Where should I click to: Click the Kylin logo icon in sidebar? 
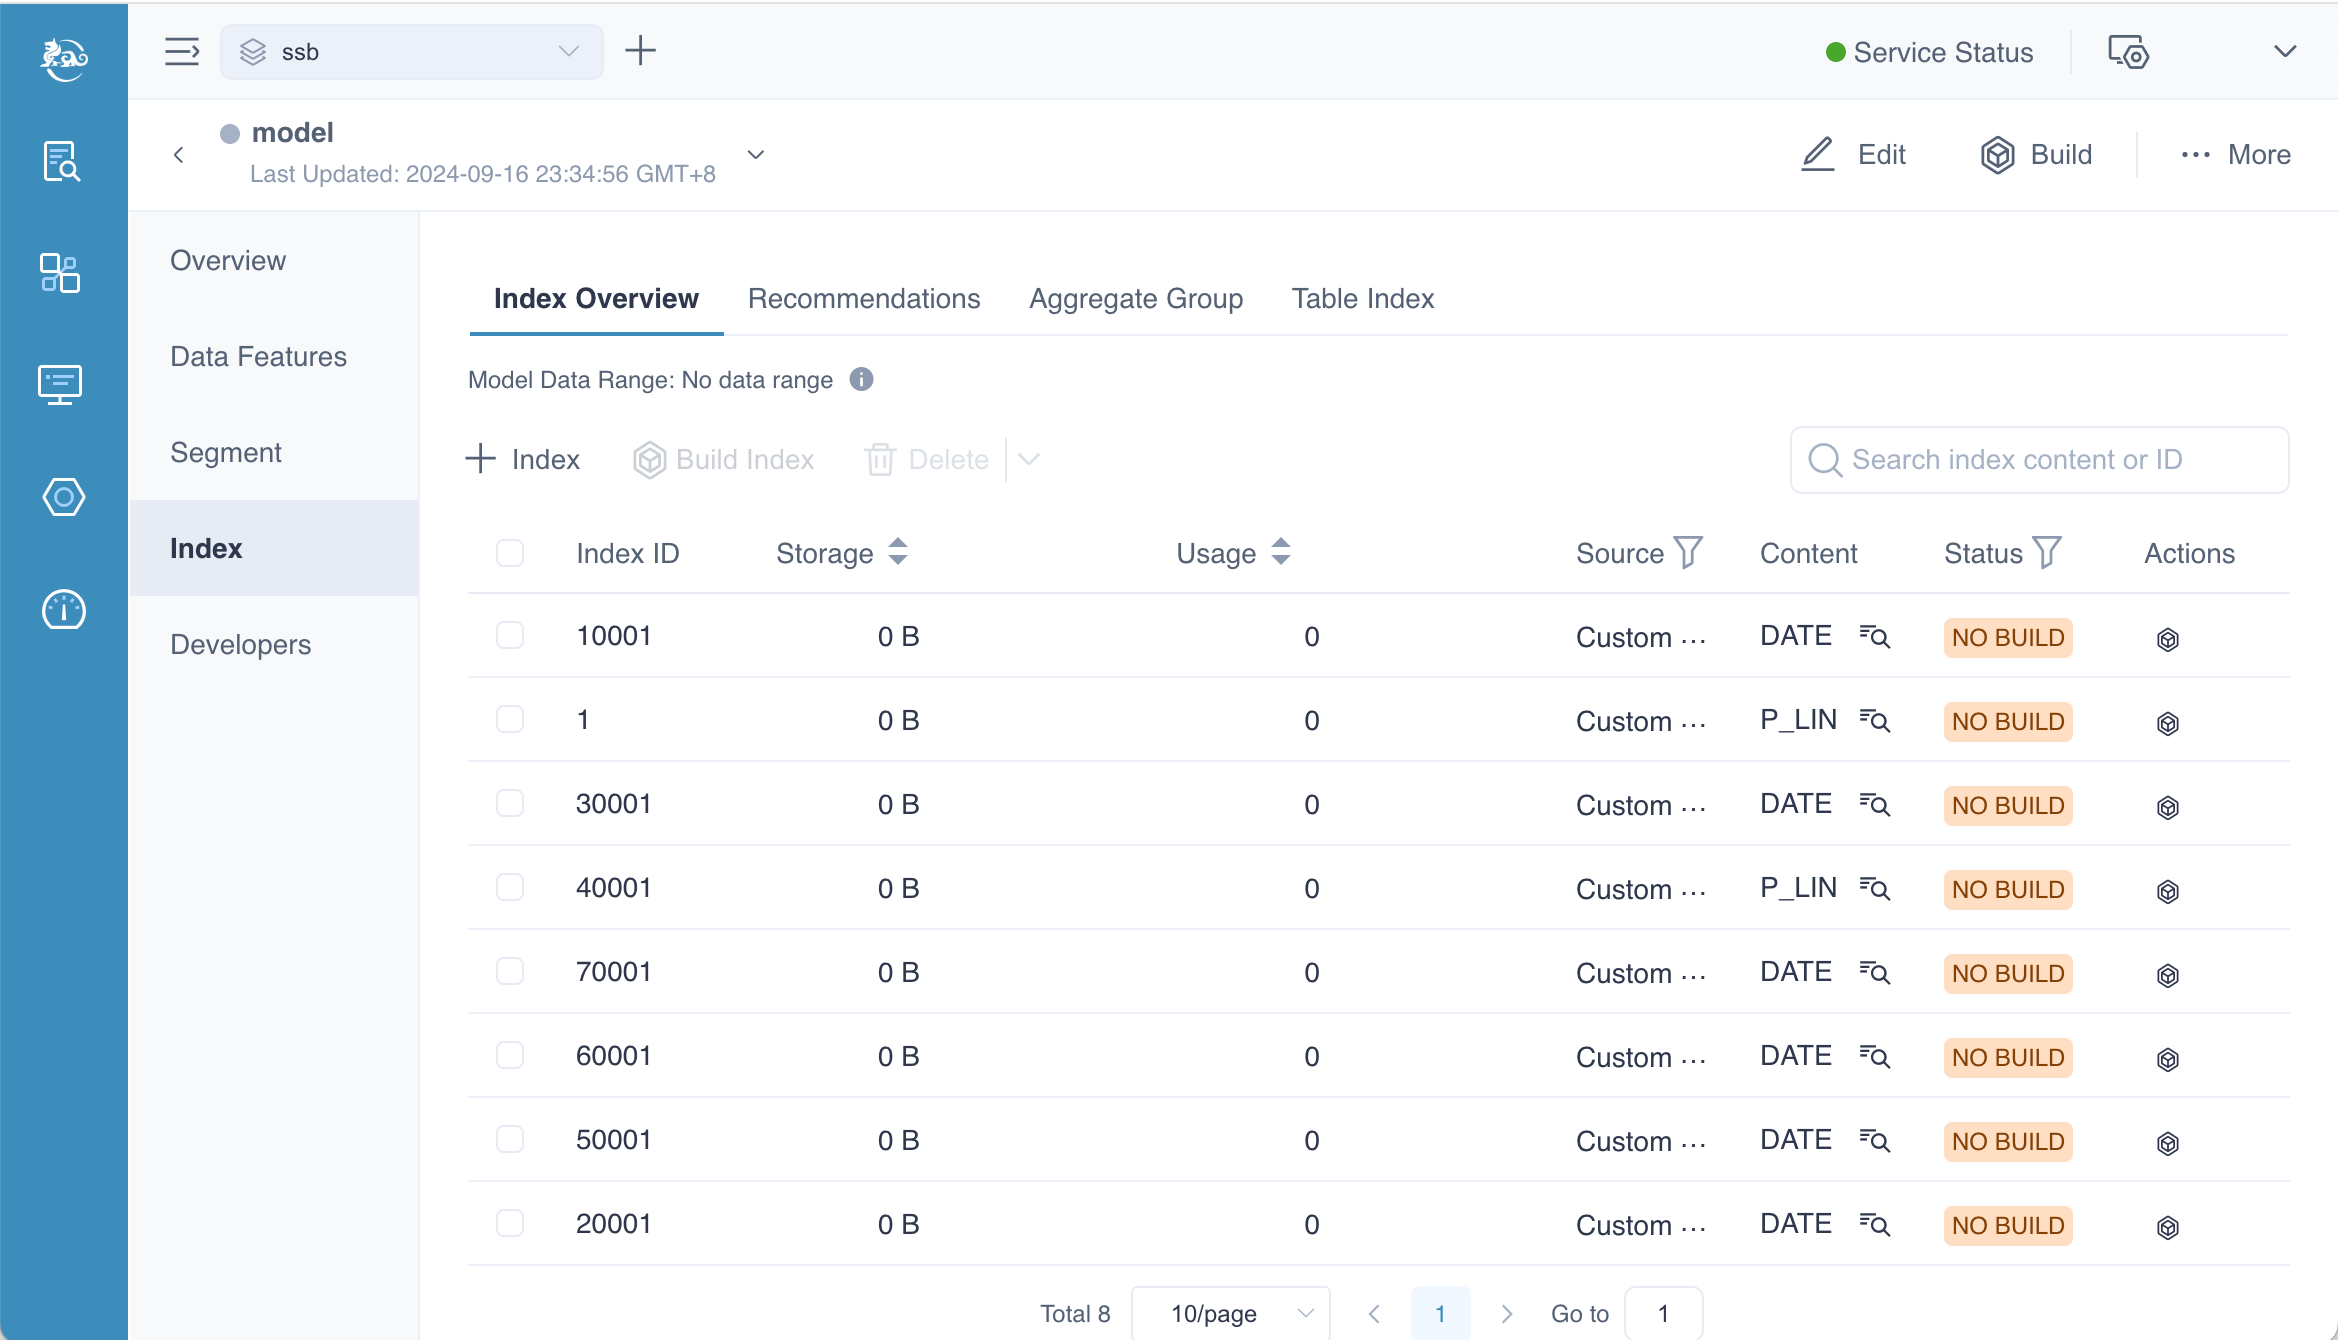(x=64, y=58)
